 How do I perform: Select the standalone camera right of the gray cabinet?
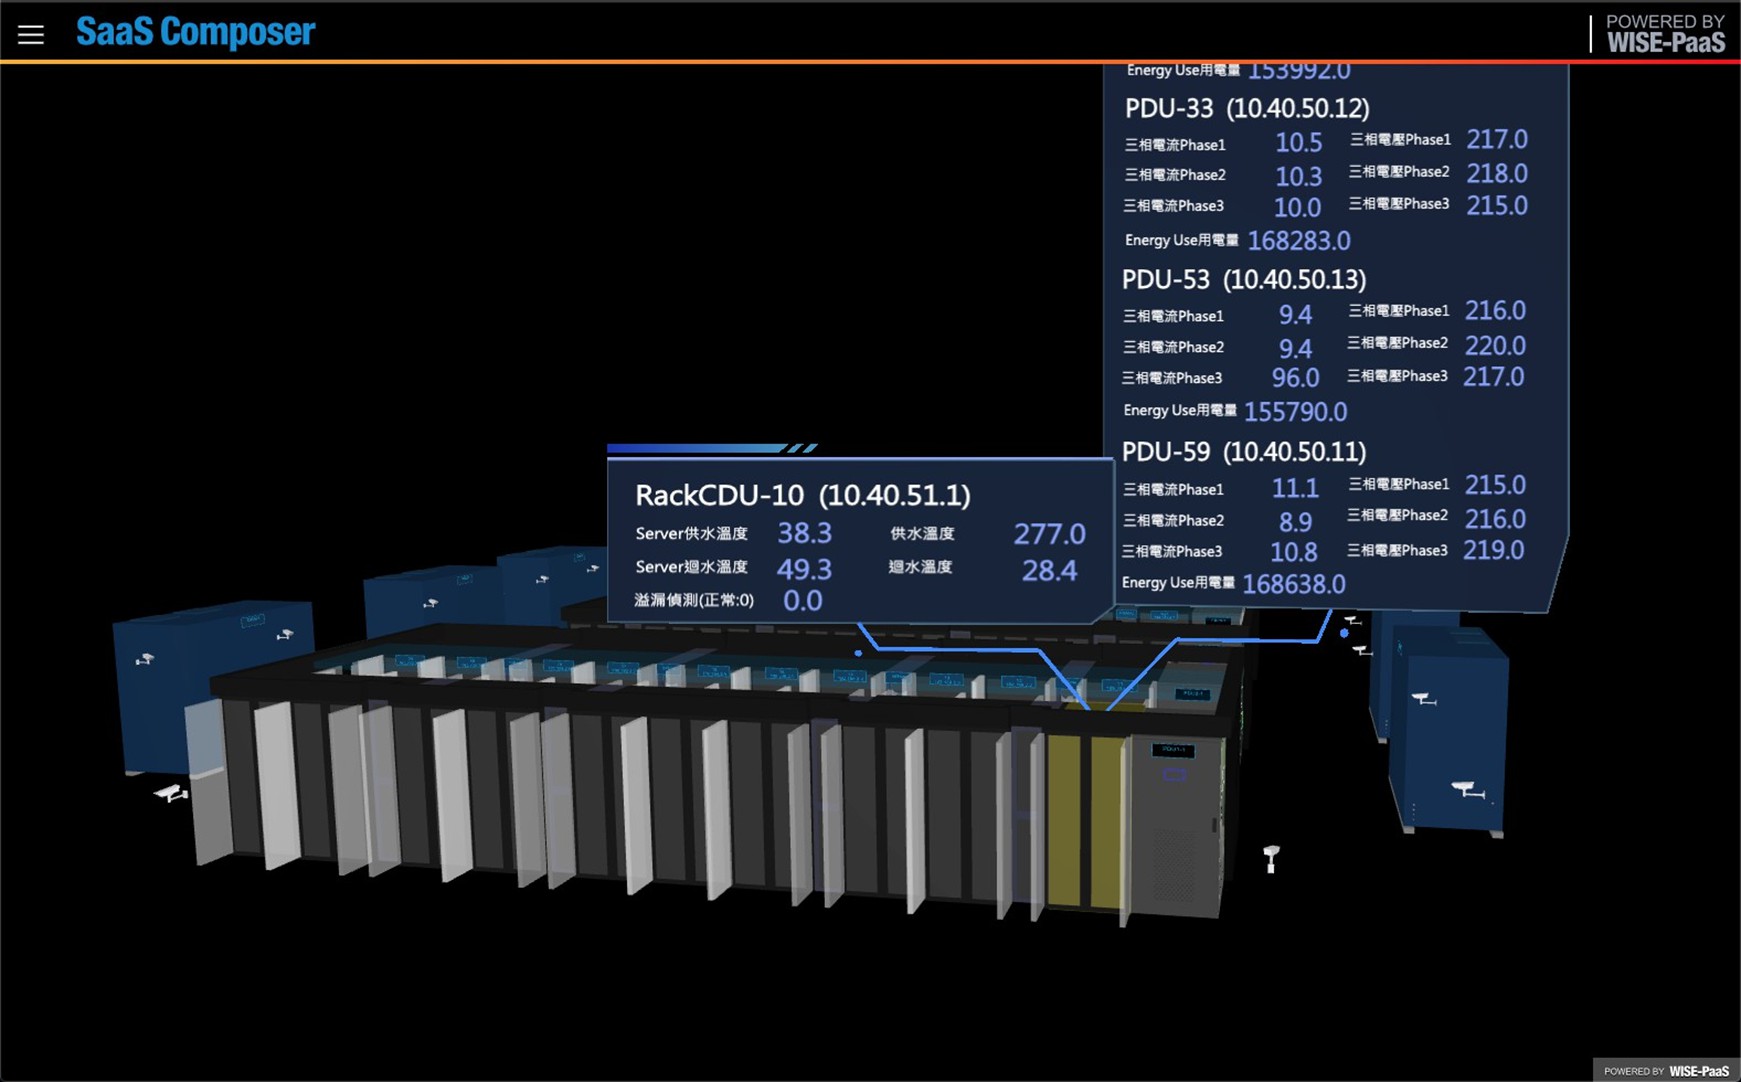tap(1271, 858)
